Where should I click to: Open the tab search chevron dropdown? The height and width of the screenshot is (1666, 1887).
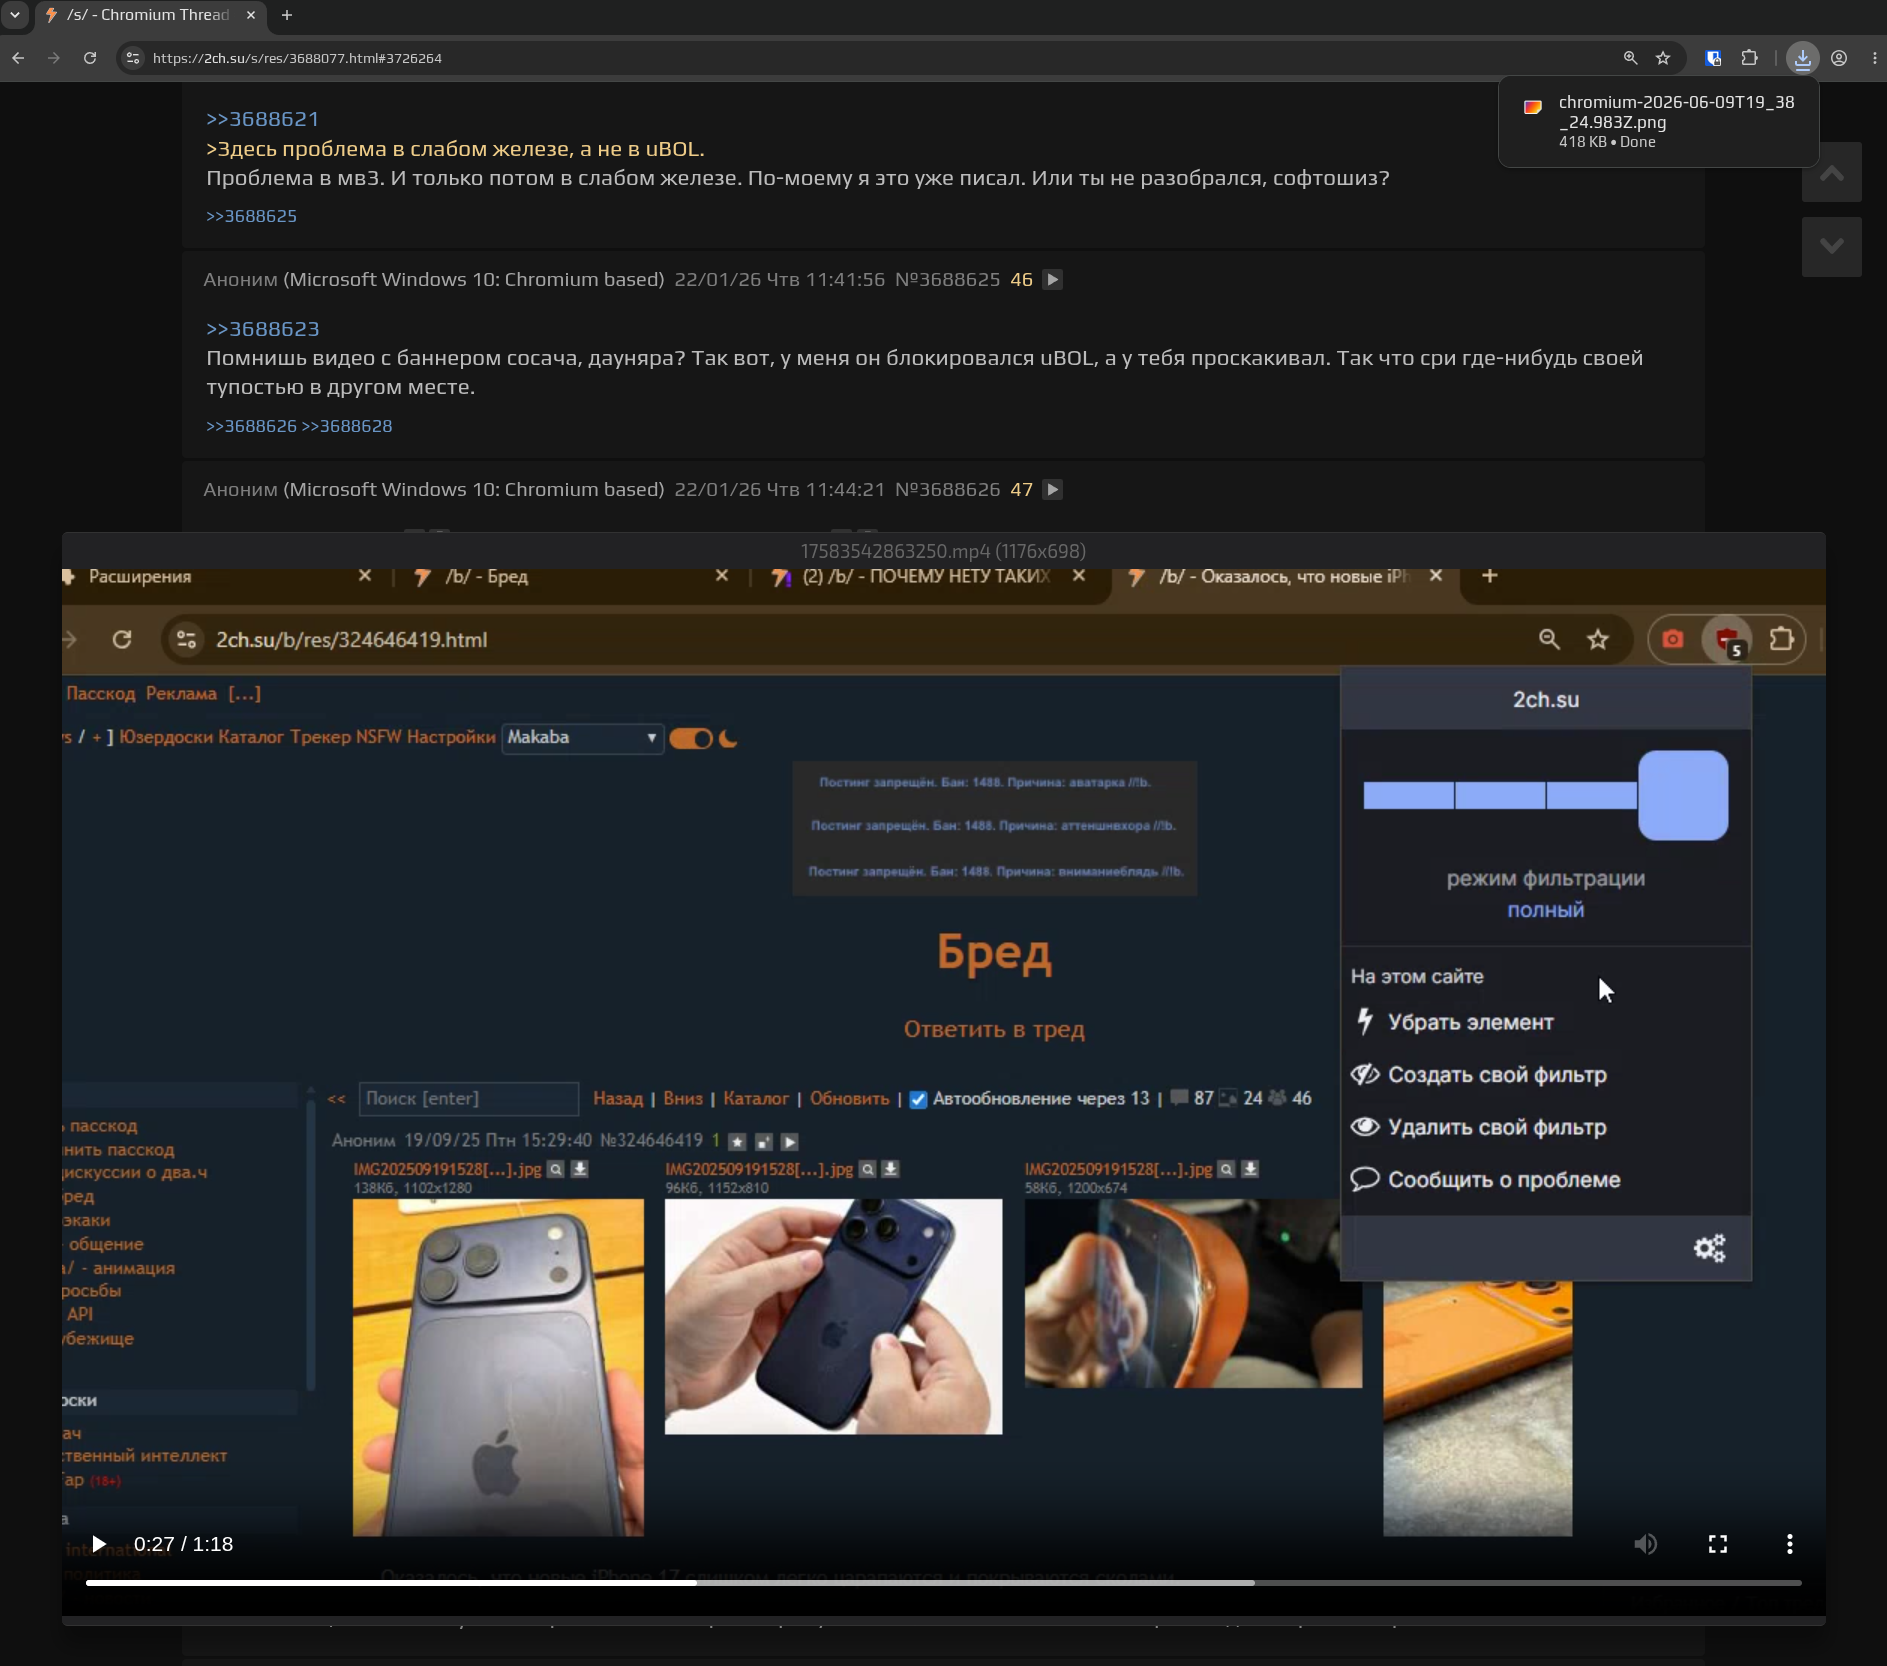tap(14, 15)
